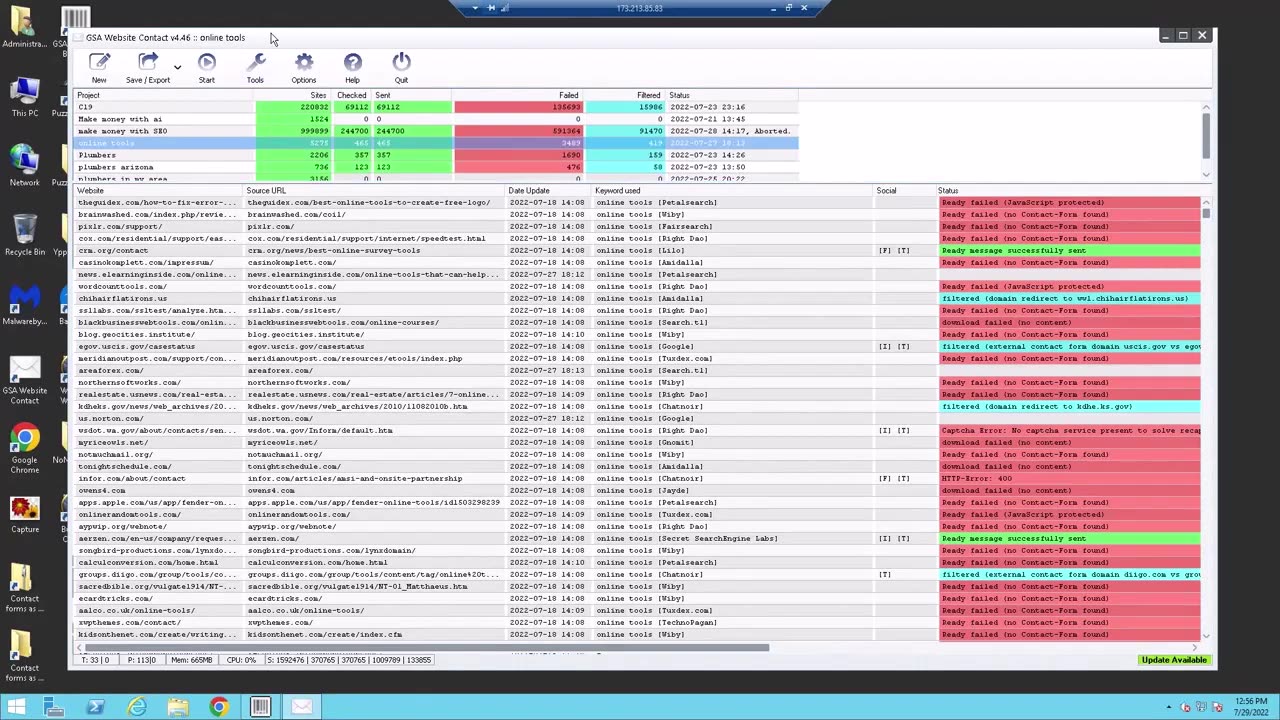Start the project with Start icon
The height and width of the screenshot is (720, 1280).
point(206,68)
